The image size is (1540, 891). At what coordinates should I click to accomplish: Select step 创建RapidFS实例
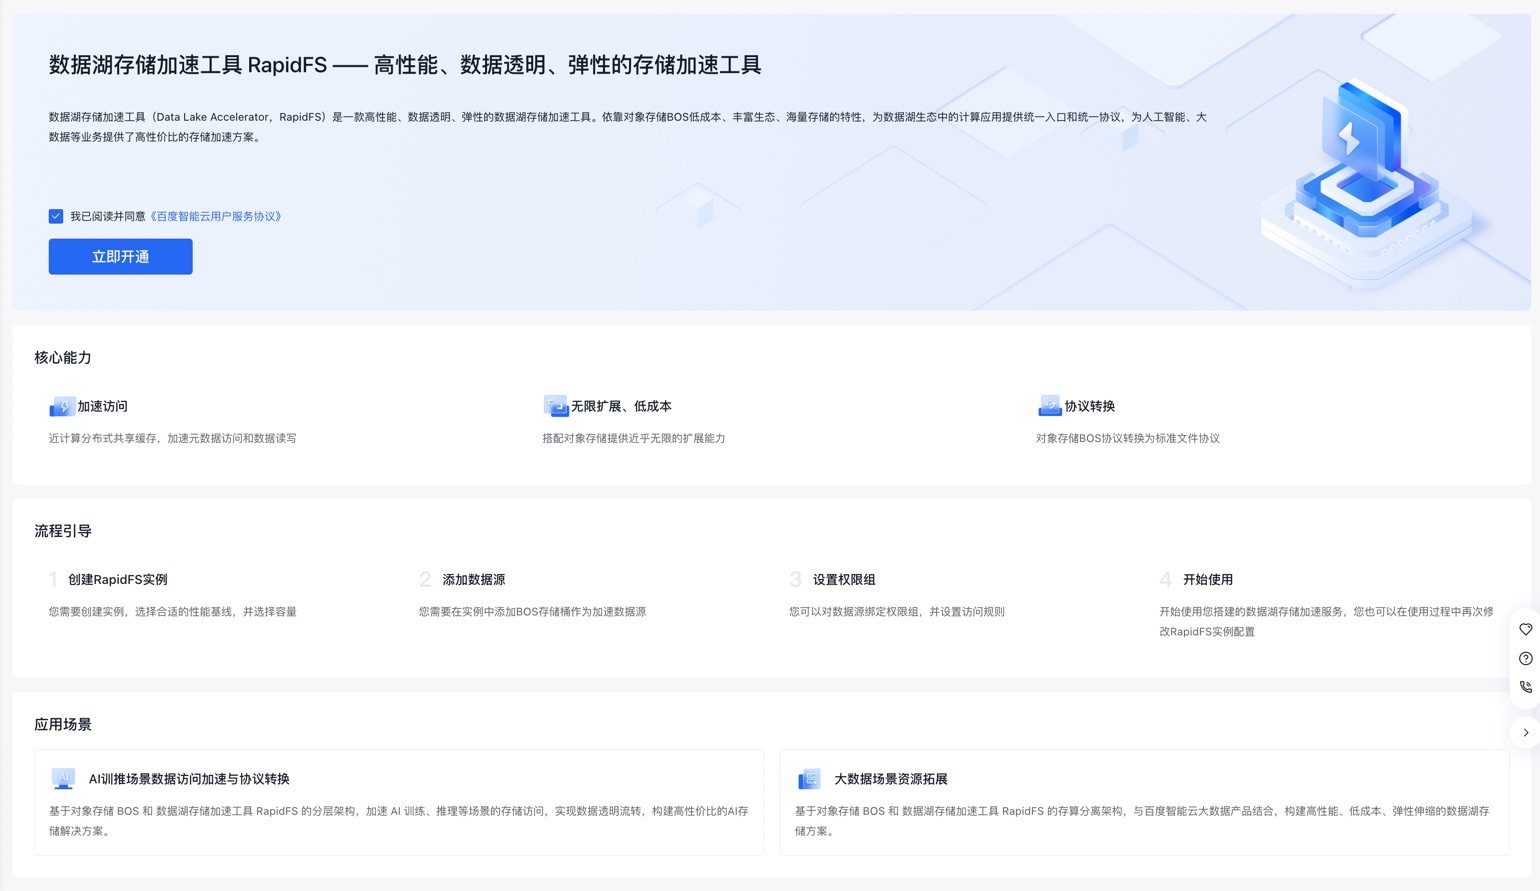tap(118, 579)
